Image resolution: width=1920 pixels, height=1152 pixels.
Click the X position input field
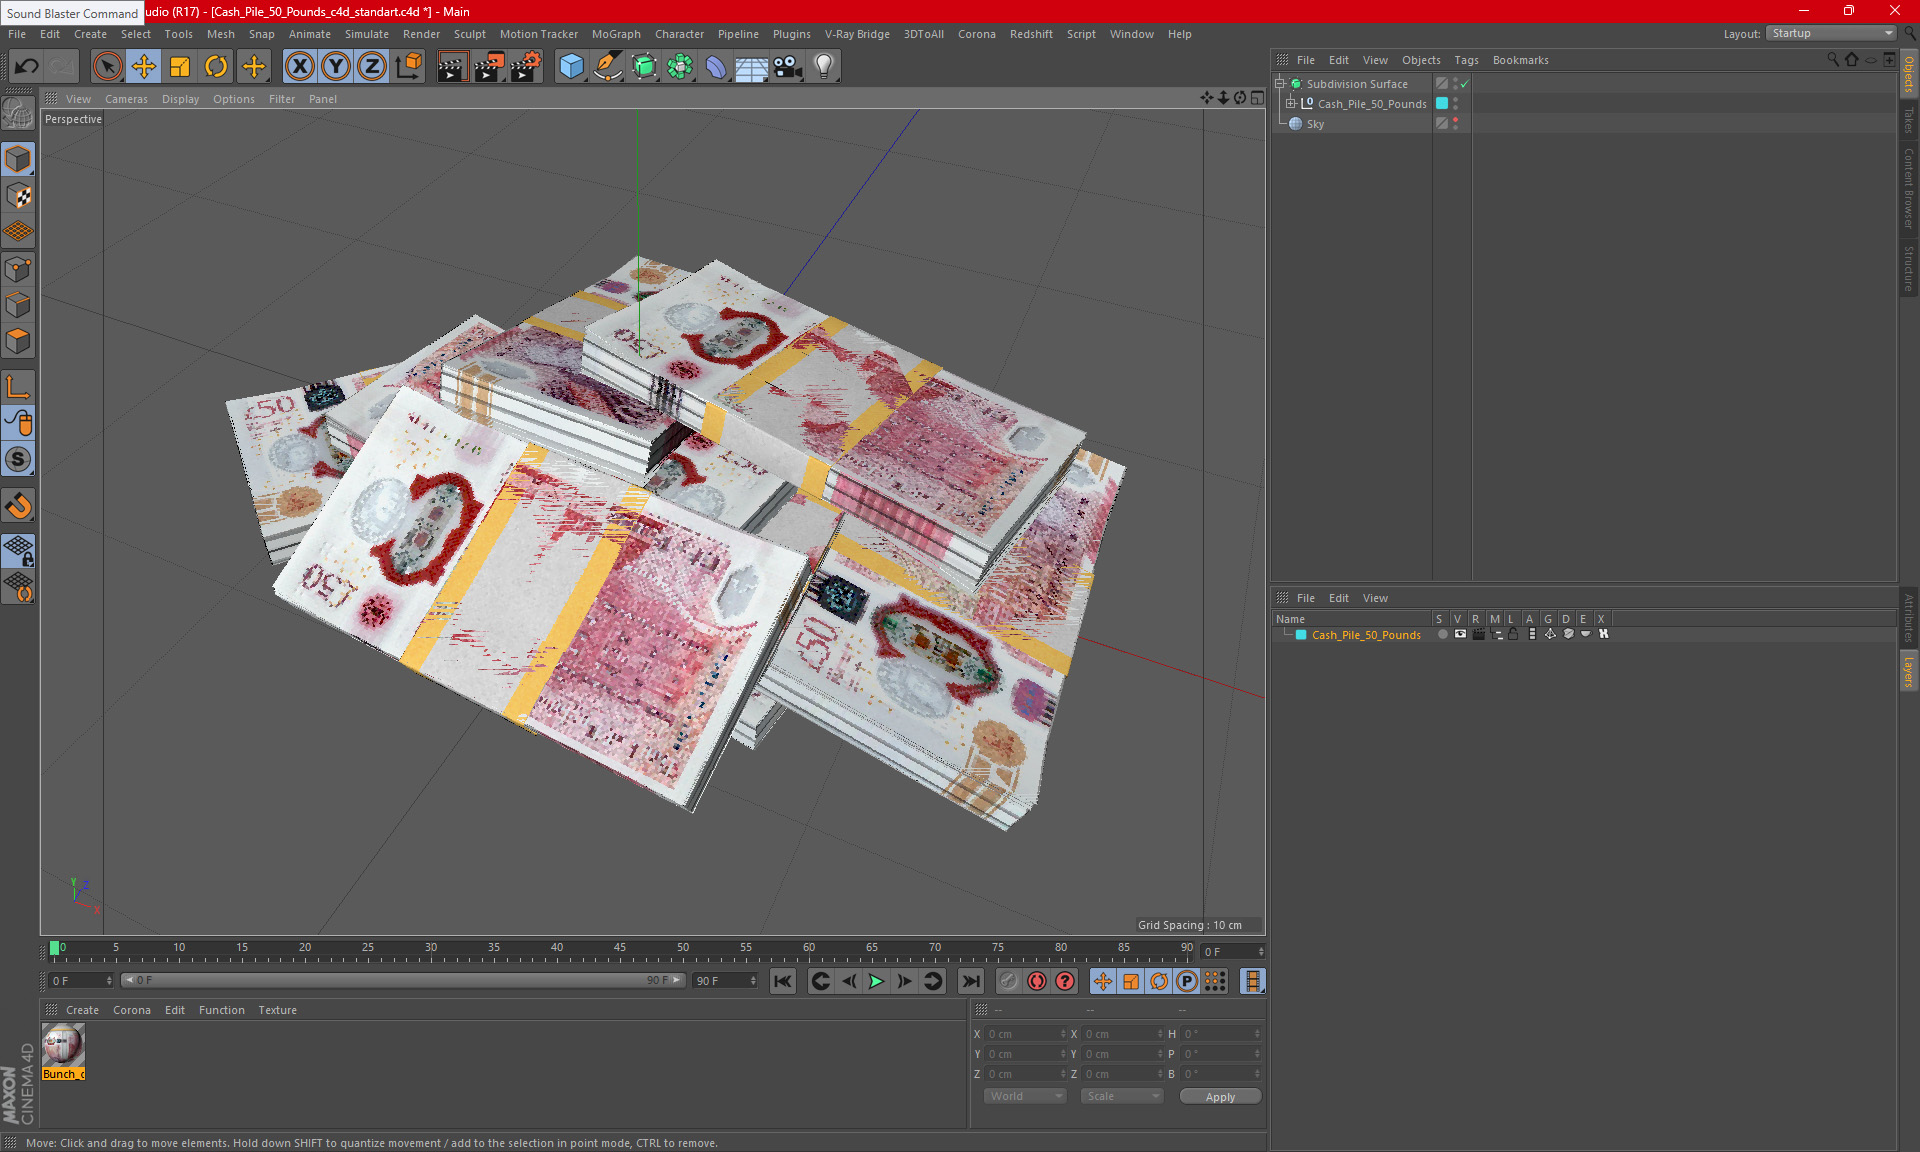1026,1034
